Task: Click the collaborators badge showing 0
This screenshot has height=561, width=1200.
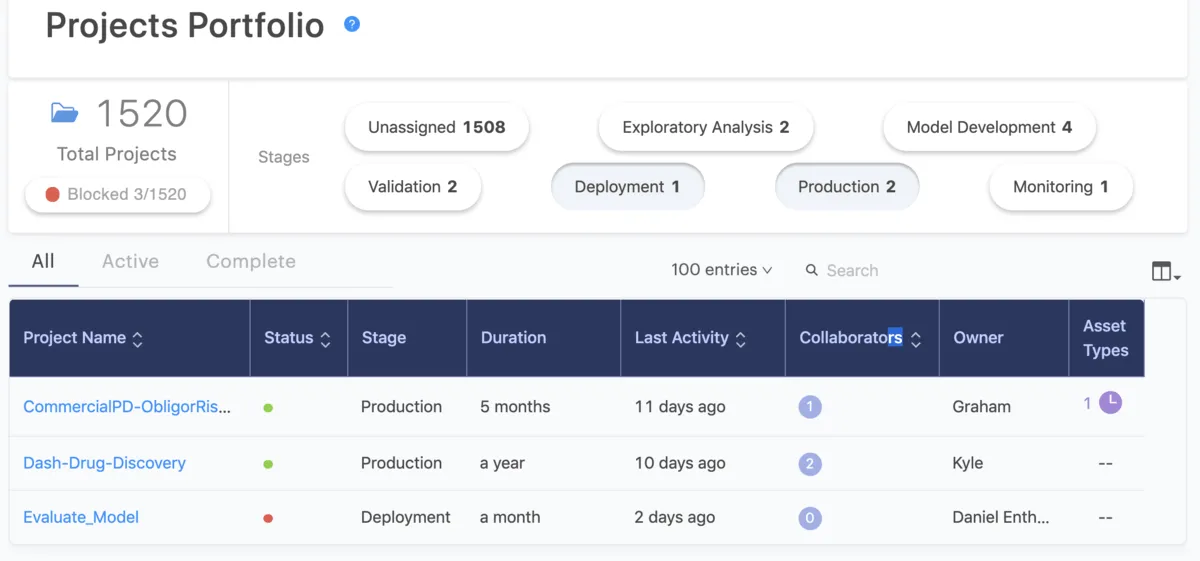Action: (810, 518)
